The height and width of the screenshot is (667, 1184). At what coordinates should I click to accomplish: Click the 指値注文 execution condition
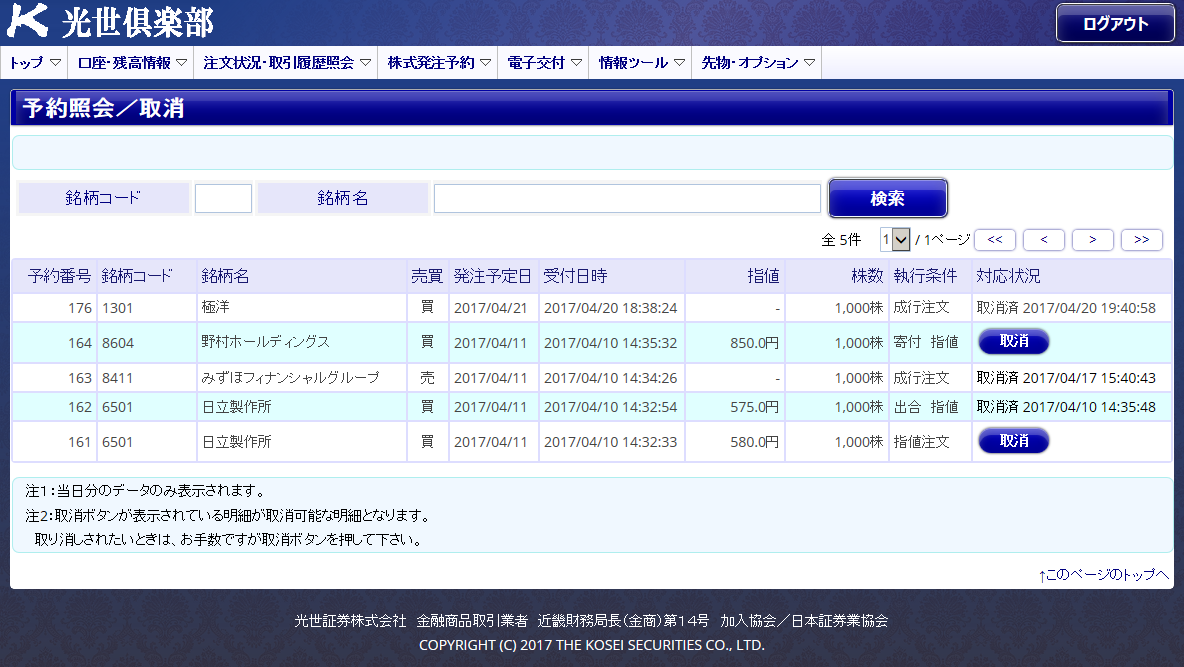pyautogui.click(x=921, y=442)
